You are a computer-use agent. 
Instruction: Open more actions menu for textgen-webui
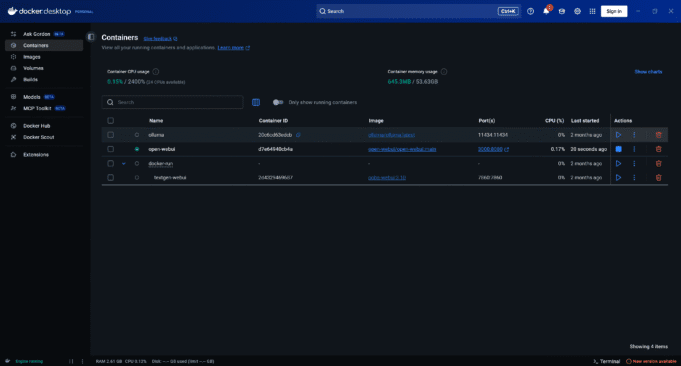click(x=634, y=178)
